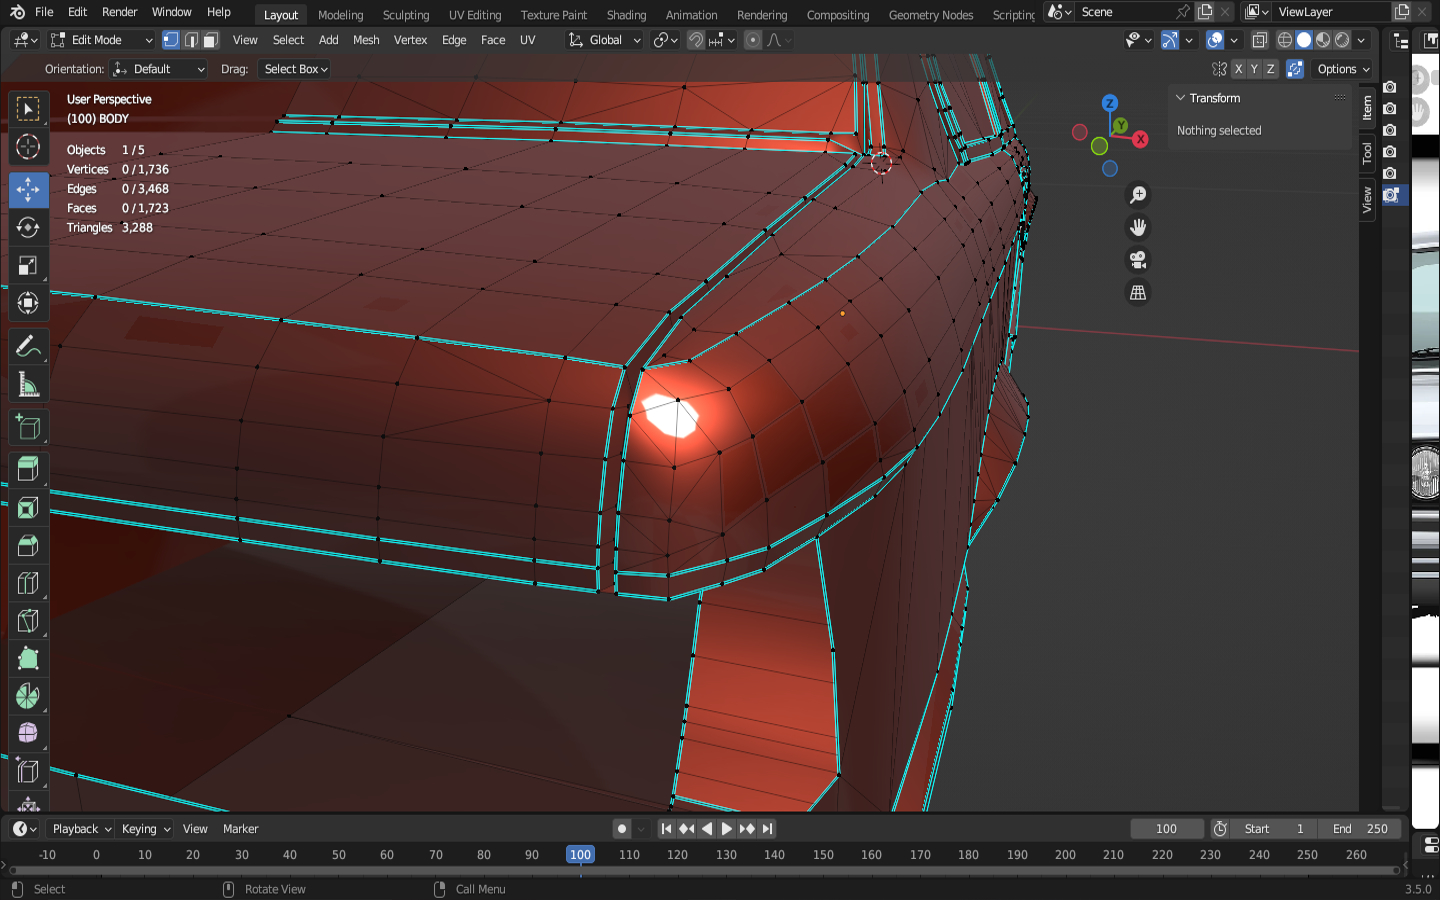The height and width of the screenshot is (900, 1440).
Task: Switch to the UV Editing workspace tab
Action: pyautogui.click(x=475, y=15)
